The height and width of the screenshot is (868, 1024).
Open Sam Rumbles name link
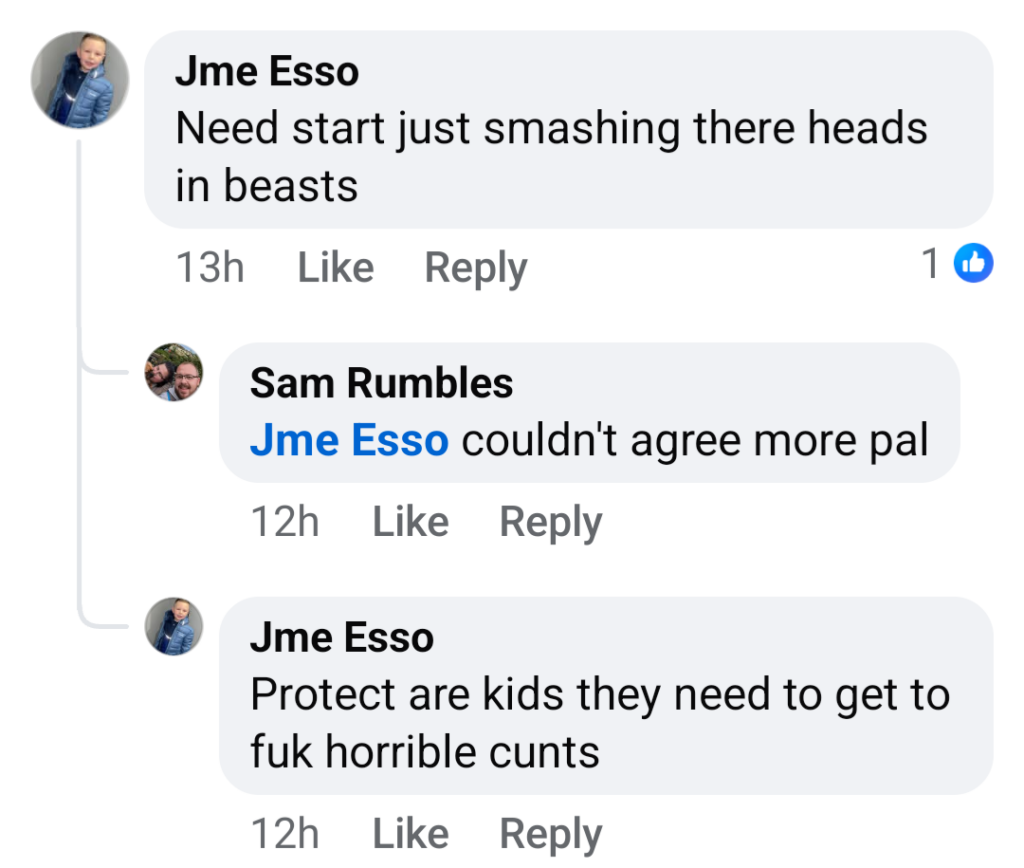[x=381, y=383]
